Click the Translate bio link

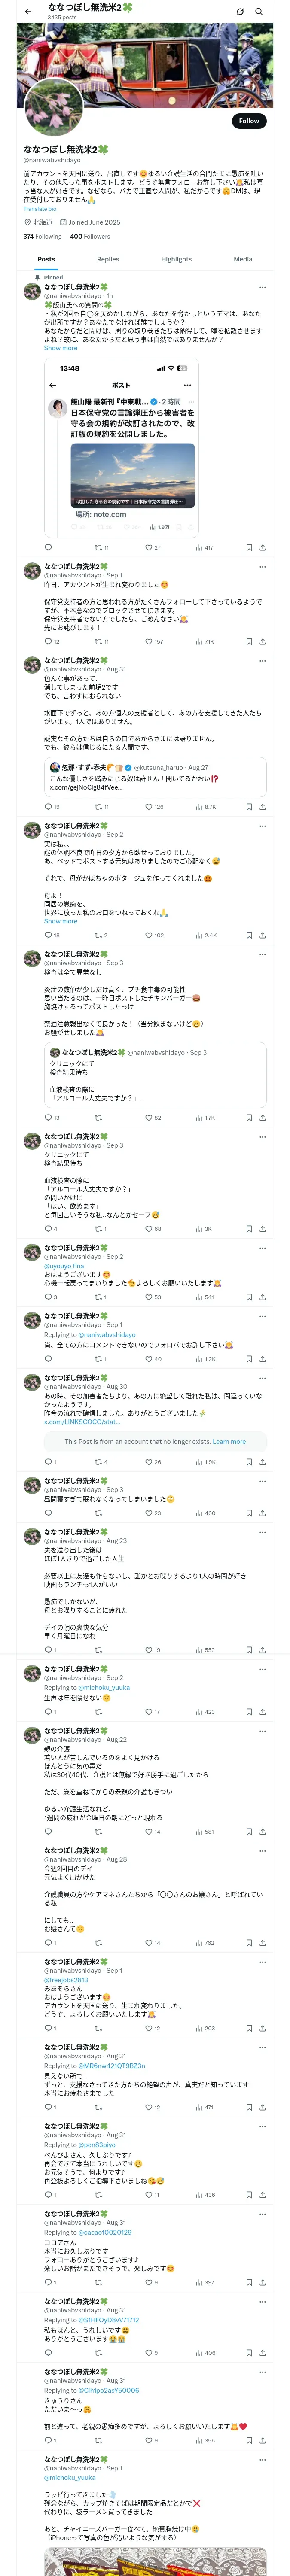coord(40,208)
